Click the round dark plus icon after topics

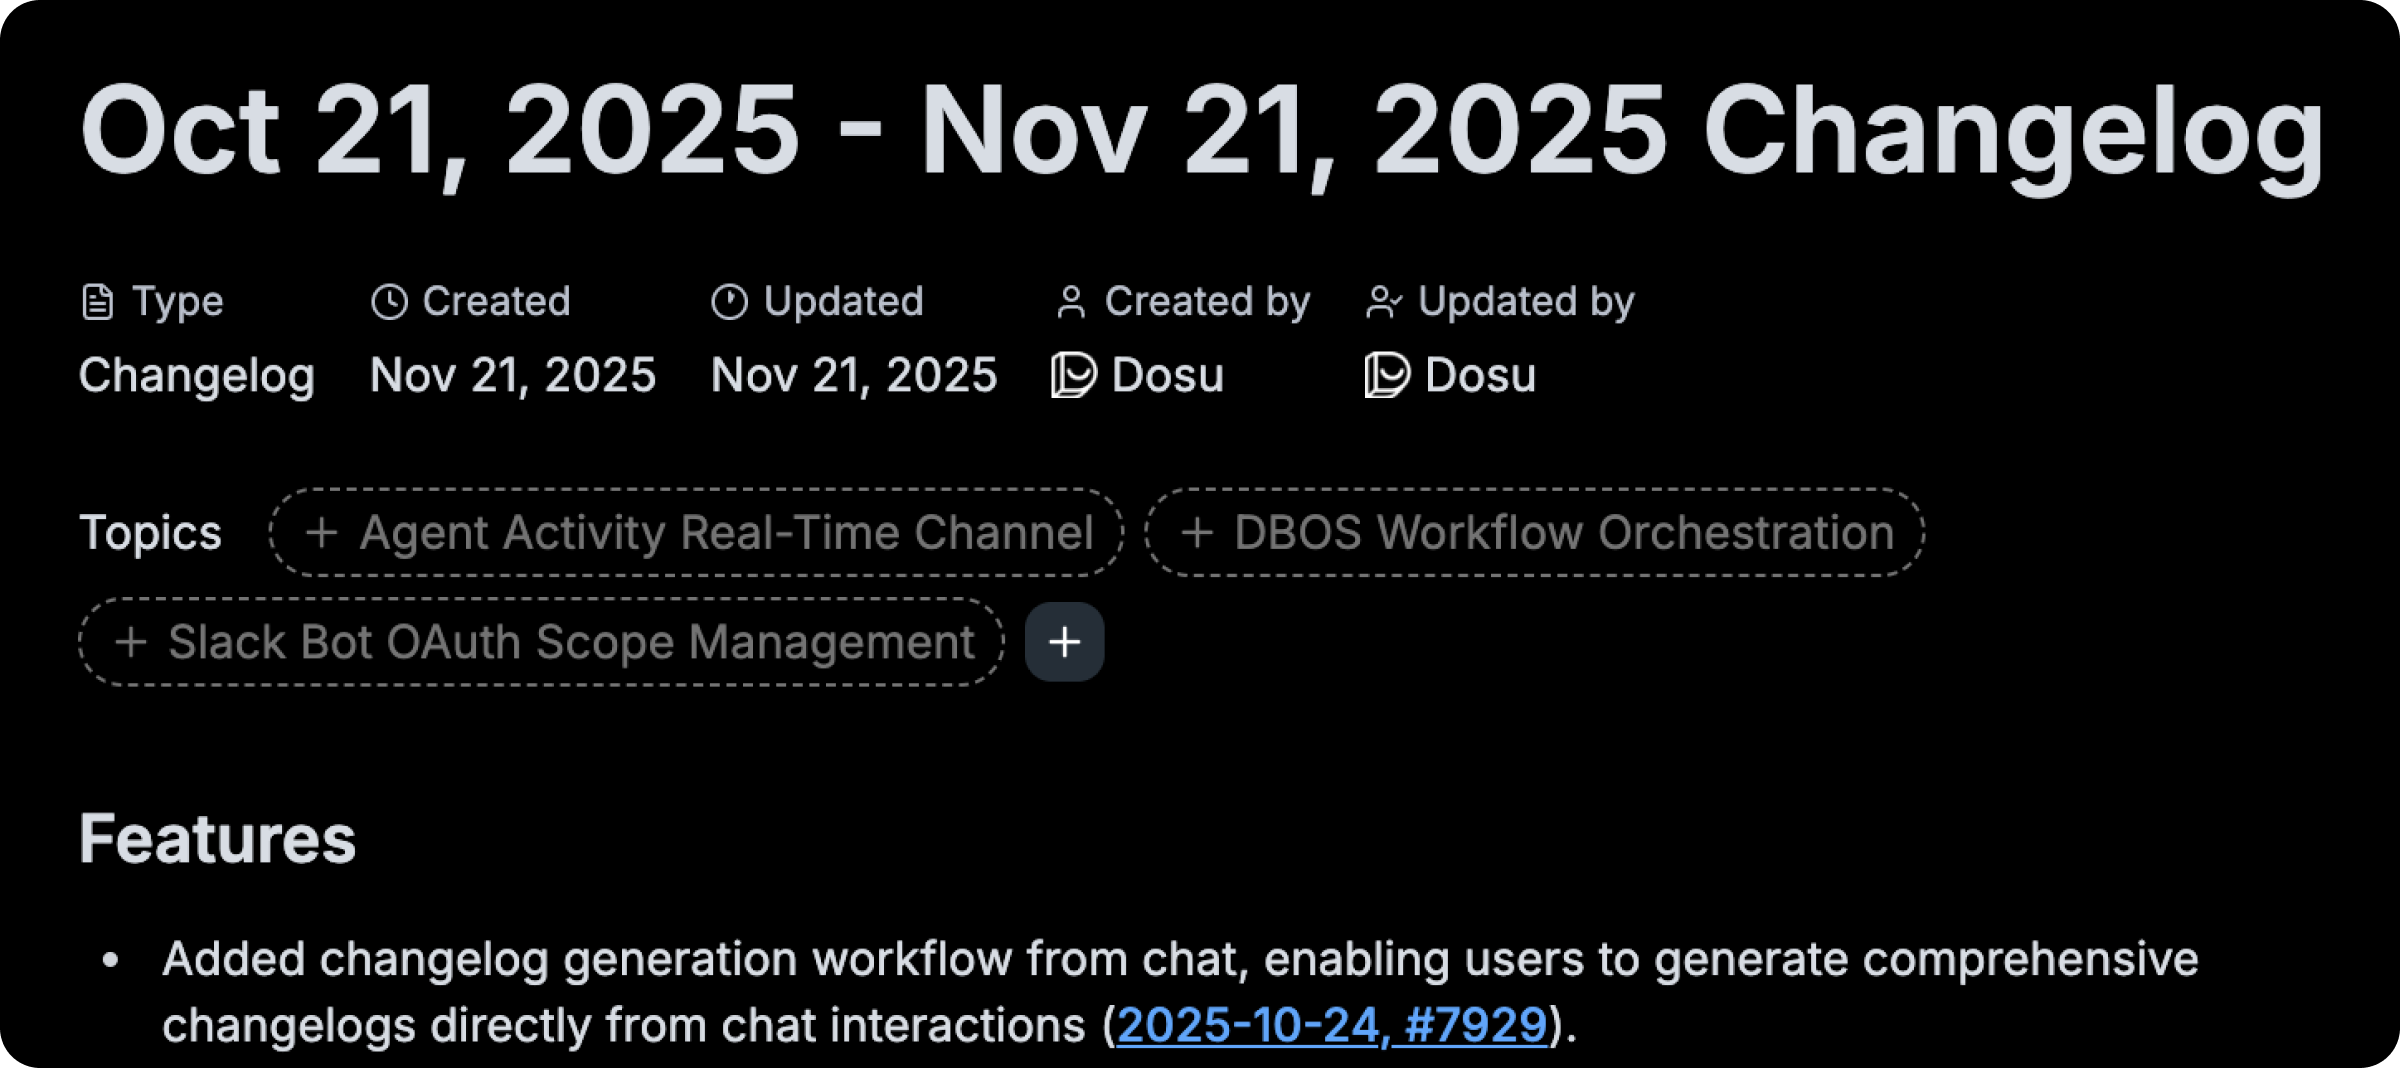click(x=1064, y=643)
